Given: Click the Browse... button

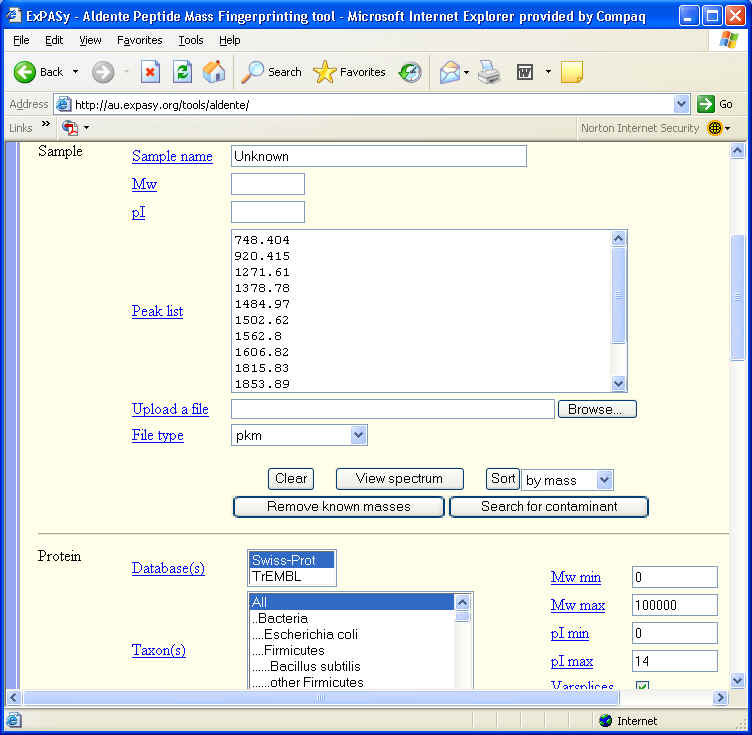Looking at the screenshot, I should 597,409.
